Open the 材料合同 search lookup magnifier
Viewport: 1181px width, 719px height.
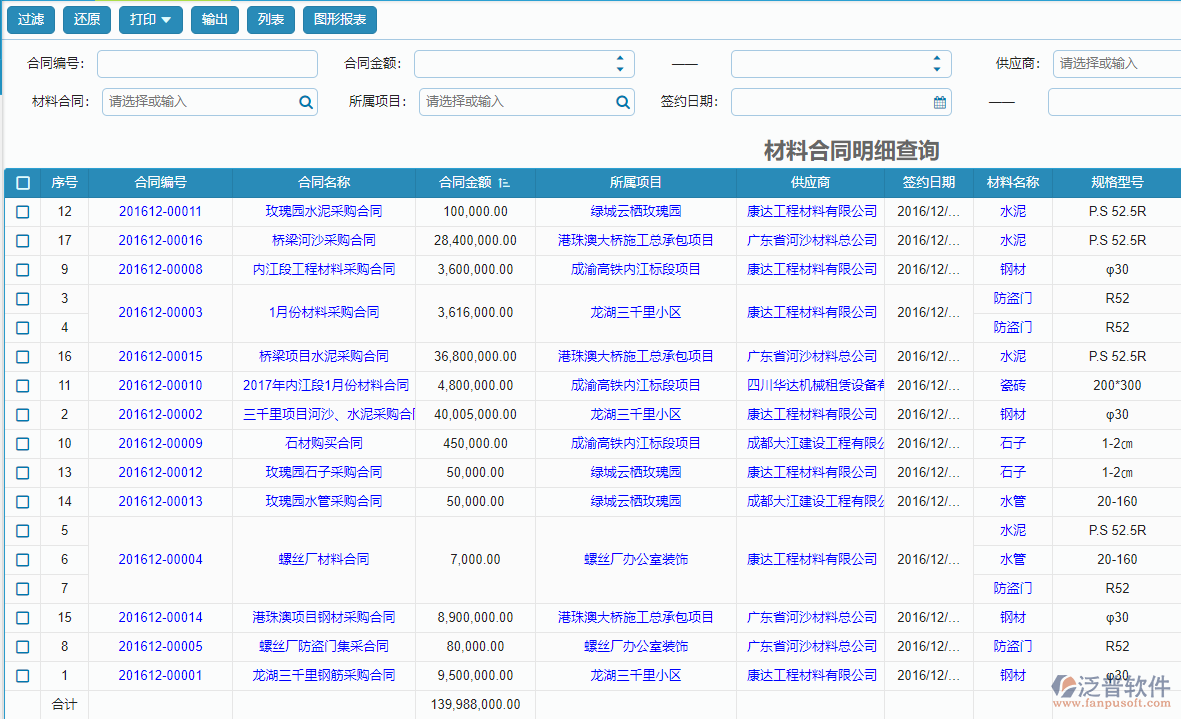[305, 101]
